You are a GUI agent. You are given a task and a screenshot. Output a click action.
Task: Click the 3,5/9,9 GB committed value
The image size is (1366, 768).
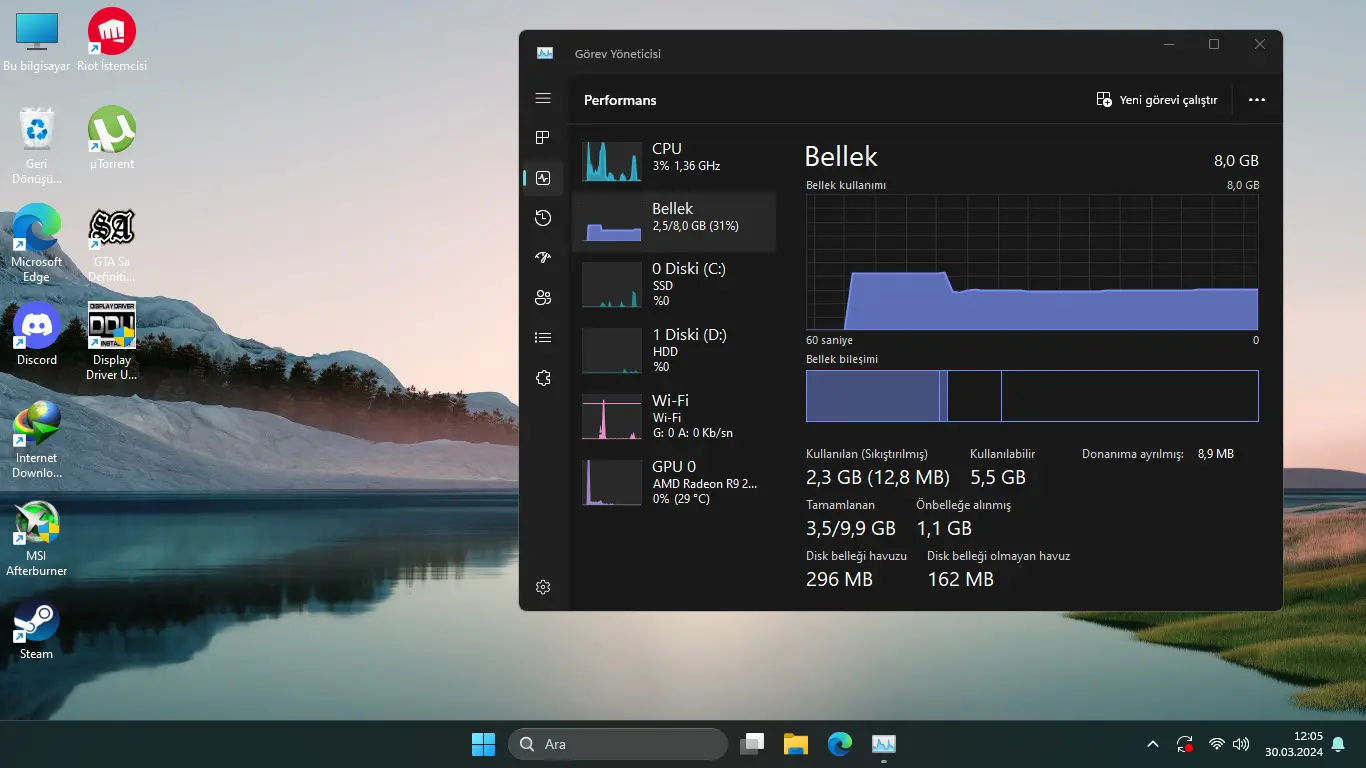(x=851, y=528)
